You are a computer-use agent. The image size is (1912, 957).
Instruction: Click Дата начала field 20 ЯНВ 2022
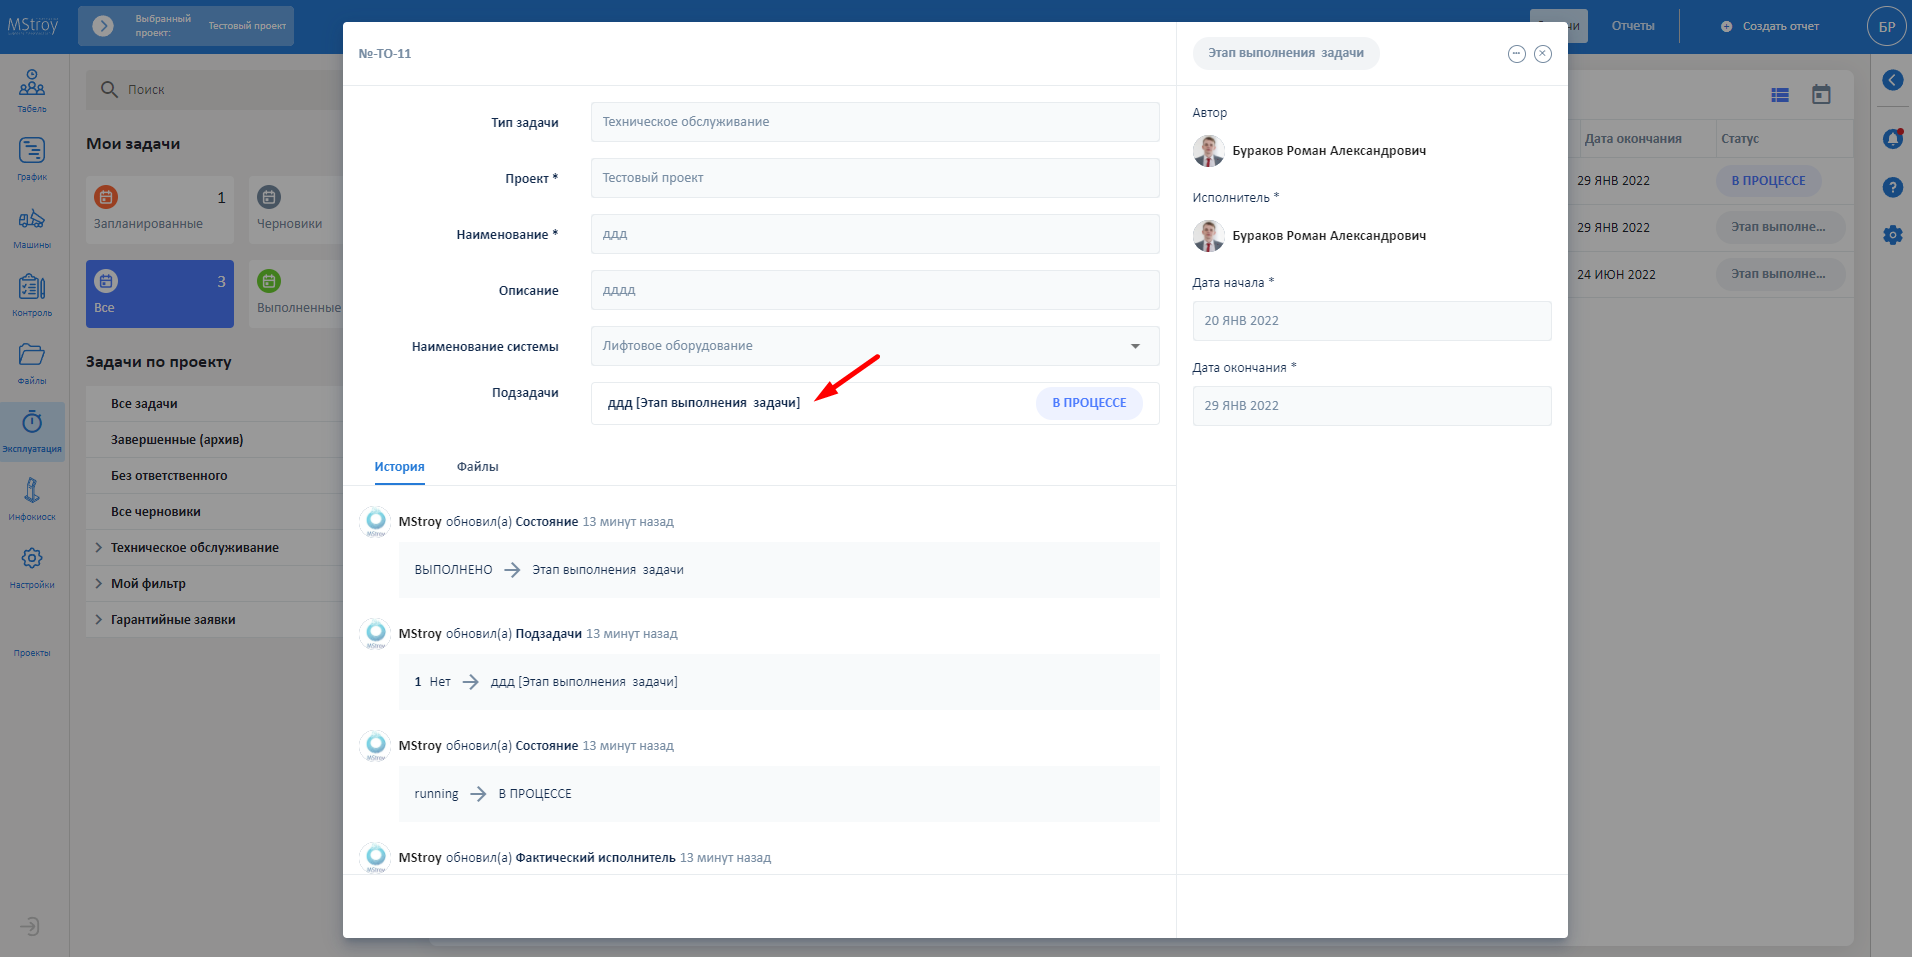point(1372,321)
